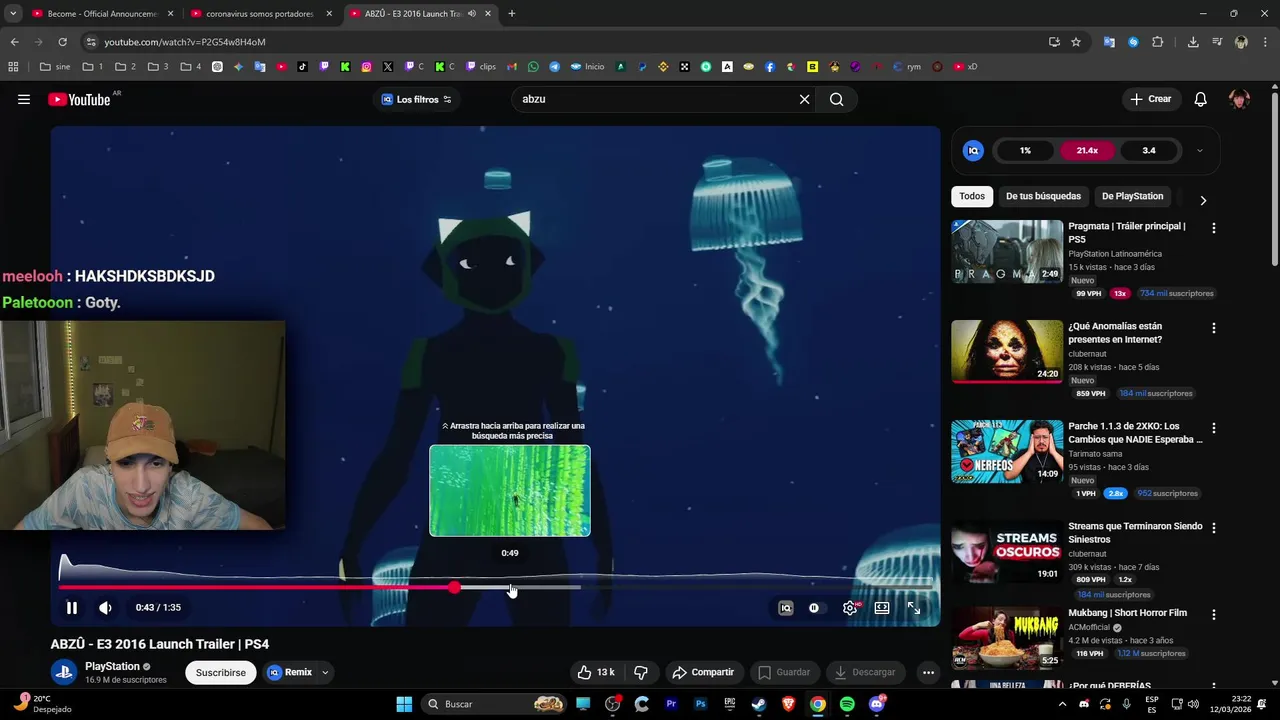Screen dimensions: 1280x720
Task: Open video settings gear in the player
Action: 850,608
